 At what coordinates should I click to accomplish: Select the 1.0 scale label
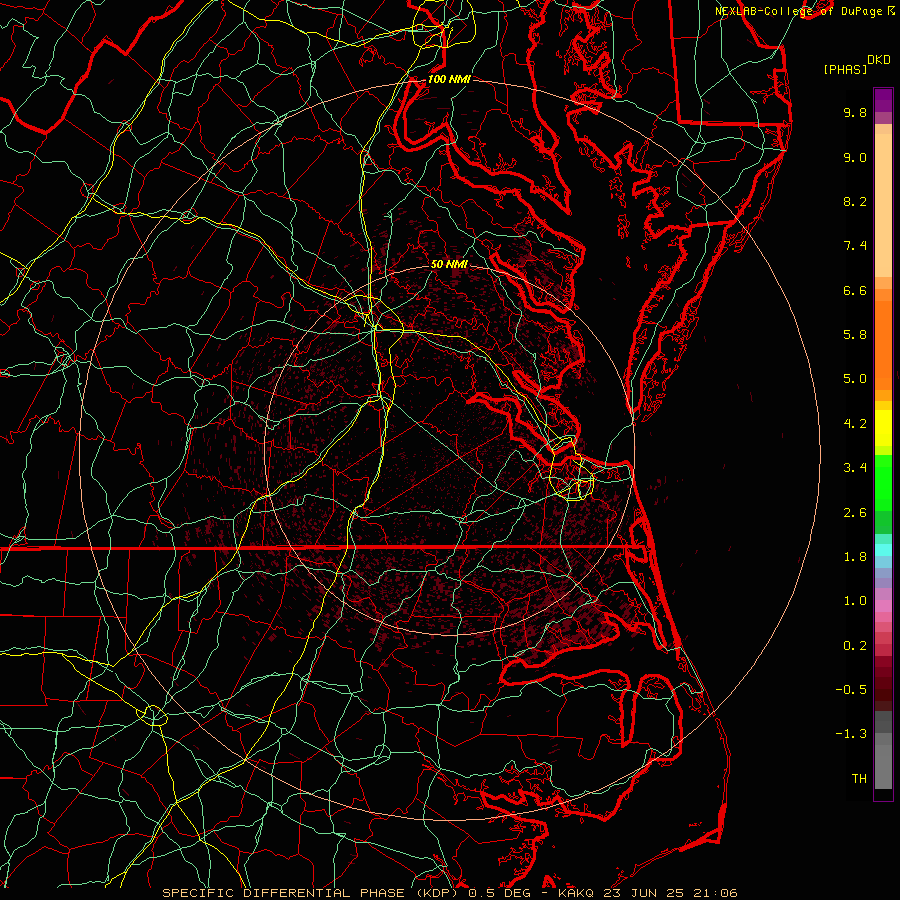click(x=855, y=601)
